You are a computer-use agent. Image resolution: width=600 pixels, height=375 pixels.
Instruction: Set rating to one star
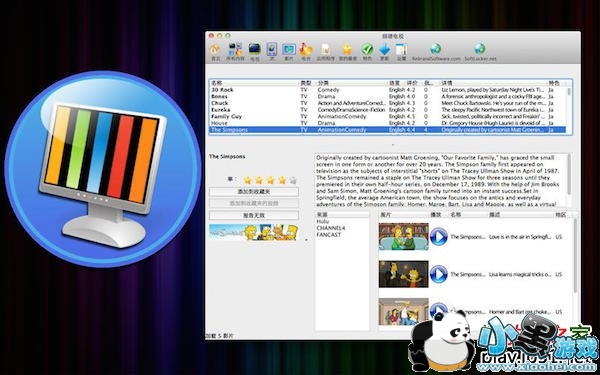click(248, 180)
